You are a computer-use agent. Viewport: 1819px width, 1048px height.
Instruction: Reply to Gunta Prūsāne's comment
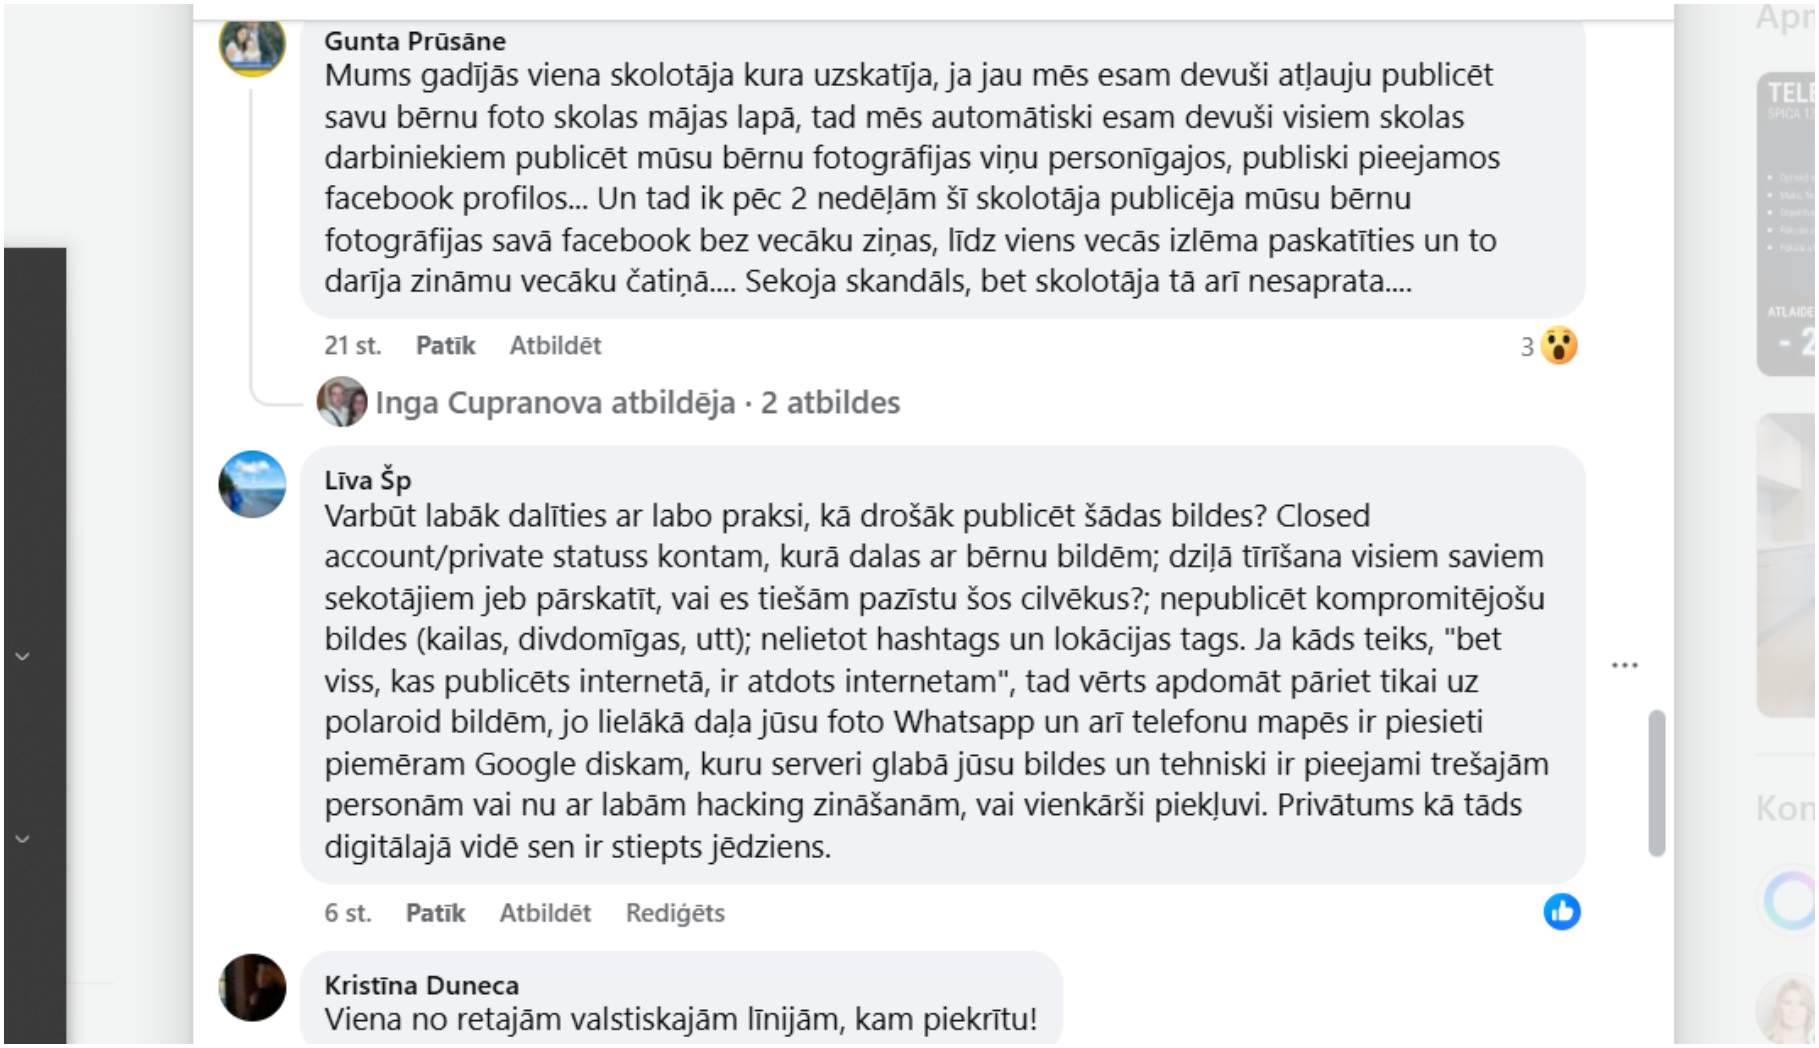click(555, 346)
